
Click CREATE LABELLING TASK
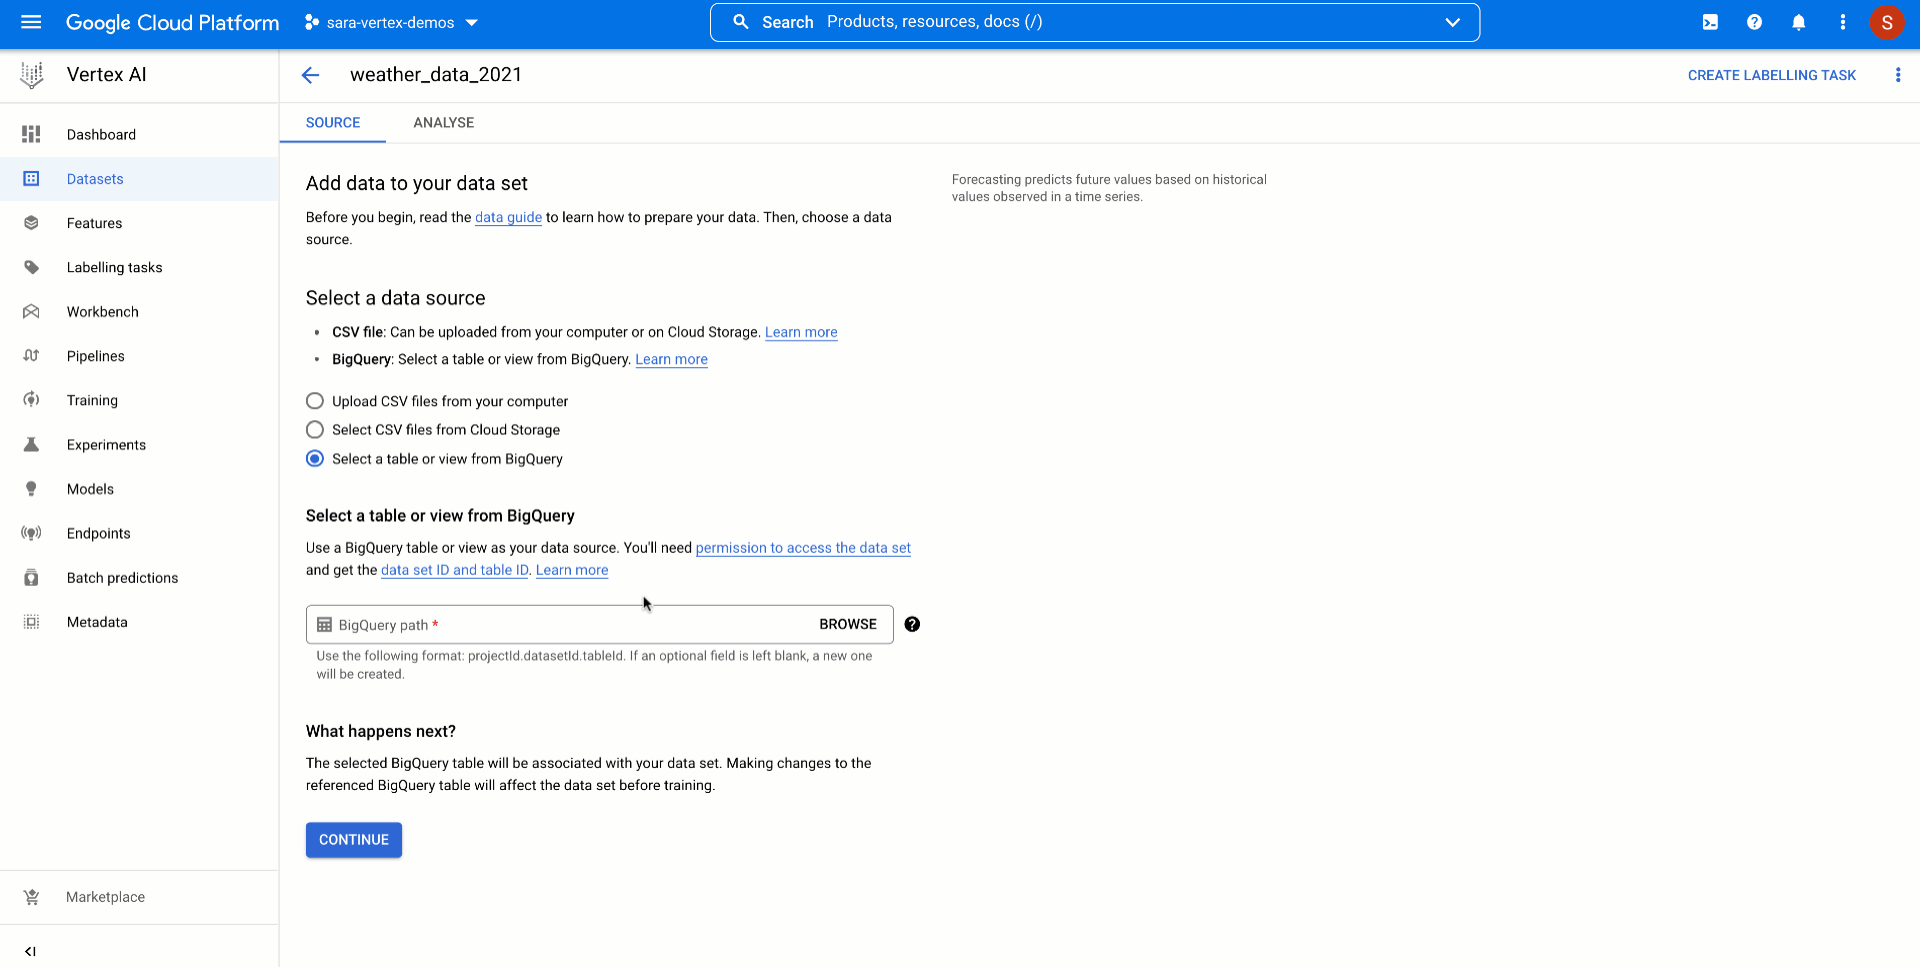1771,75
